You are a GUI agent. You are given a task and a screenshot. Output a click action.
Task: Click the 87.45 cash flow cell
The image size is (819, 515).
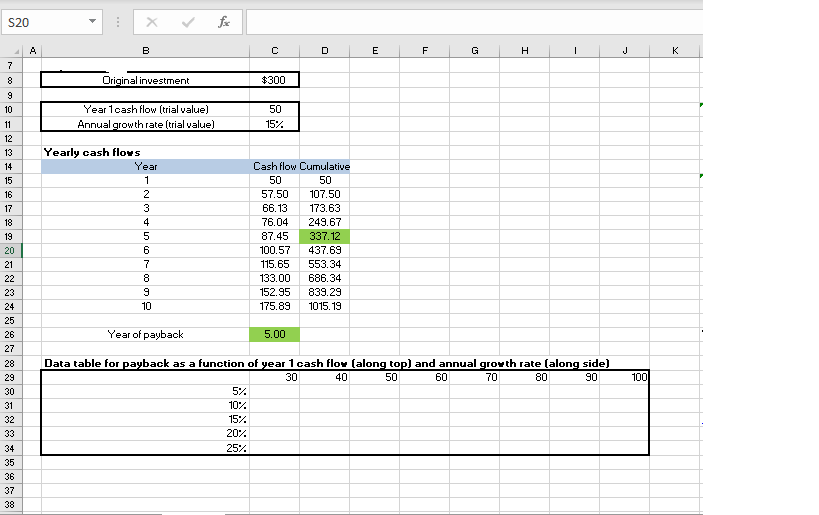pyautogui.click(x=275, y=237)
